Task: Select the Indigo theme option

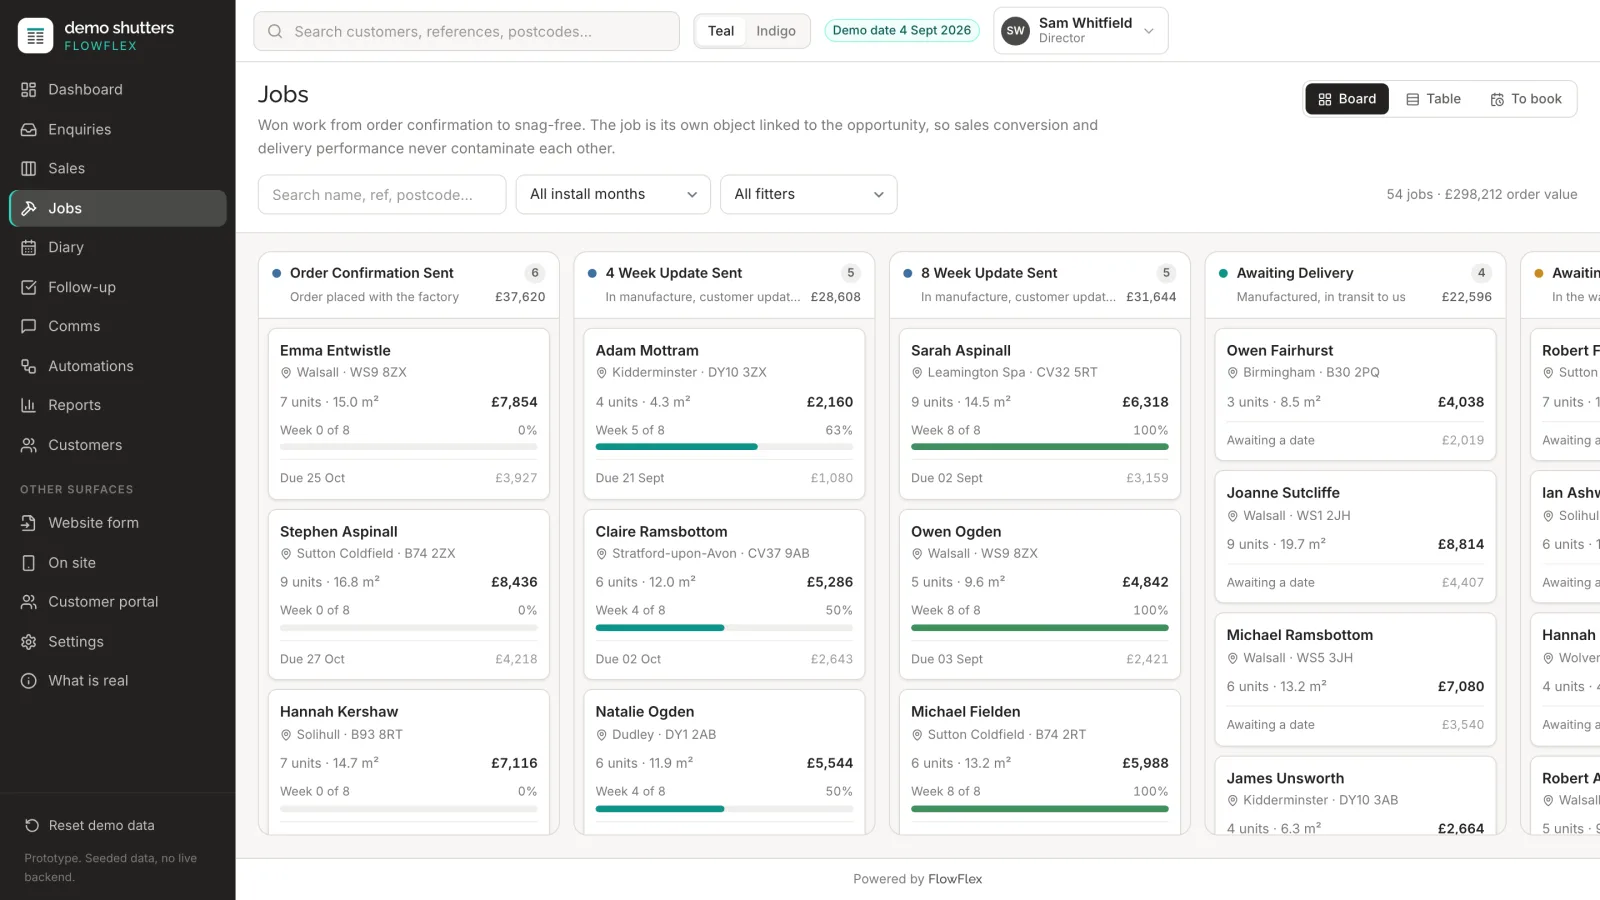Action: click(776, 31)
